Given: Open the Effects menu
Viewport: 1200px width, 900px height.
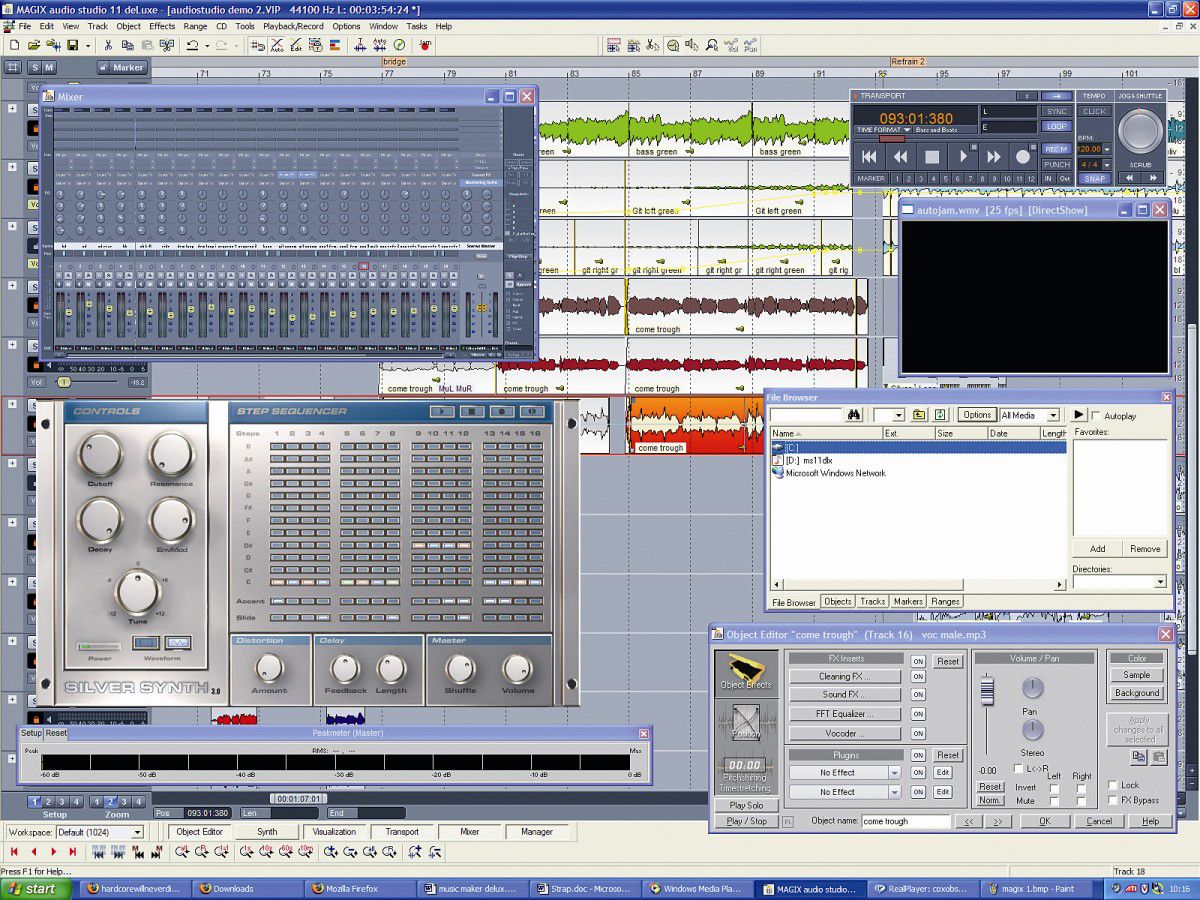Looking at the screenshot, I should [x=162, y=26].
